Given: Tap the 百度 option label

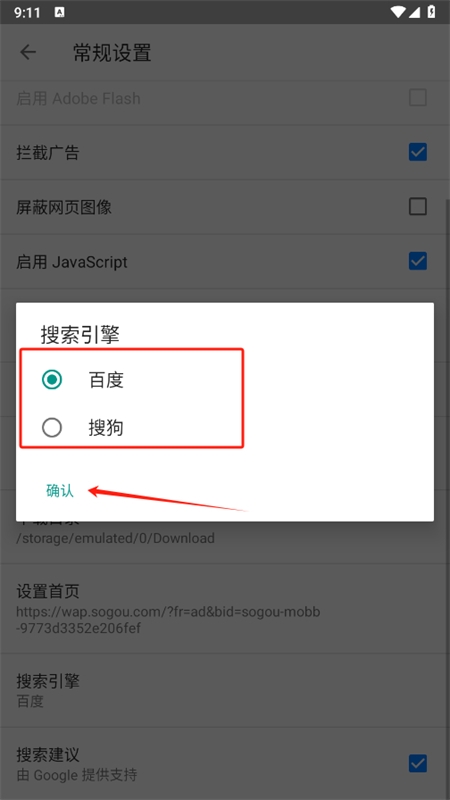Looking at the screenshot, I should (x=106, y=381).
